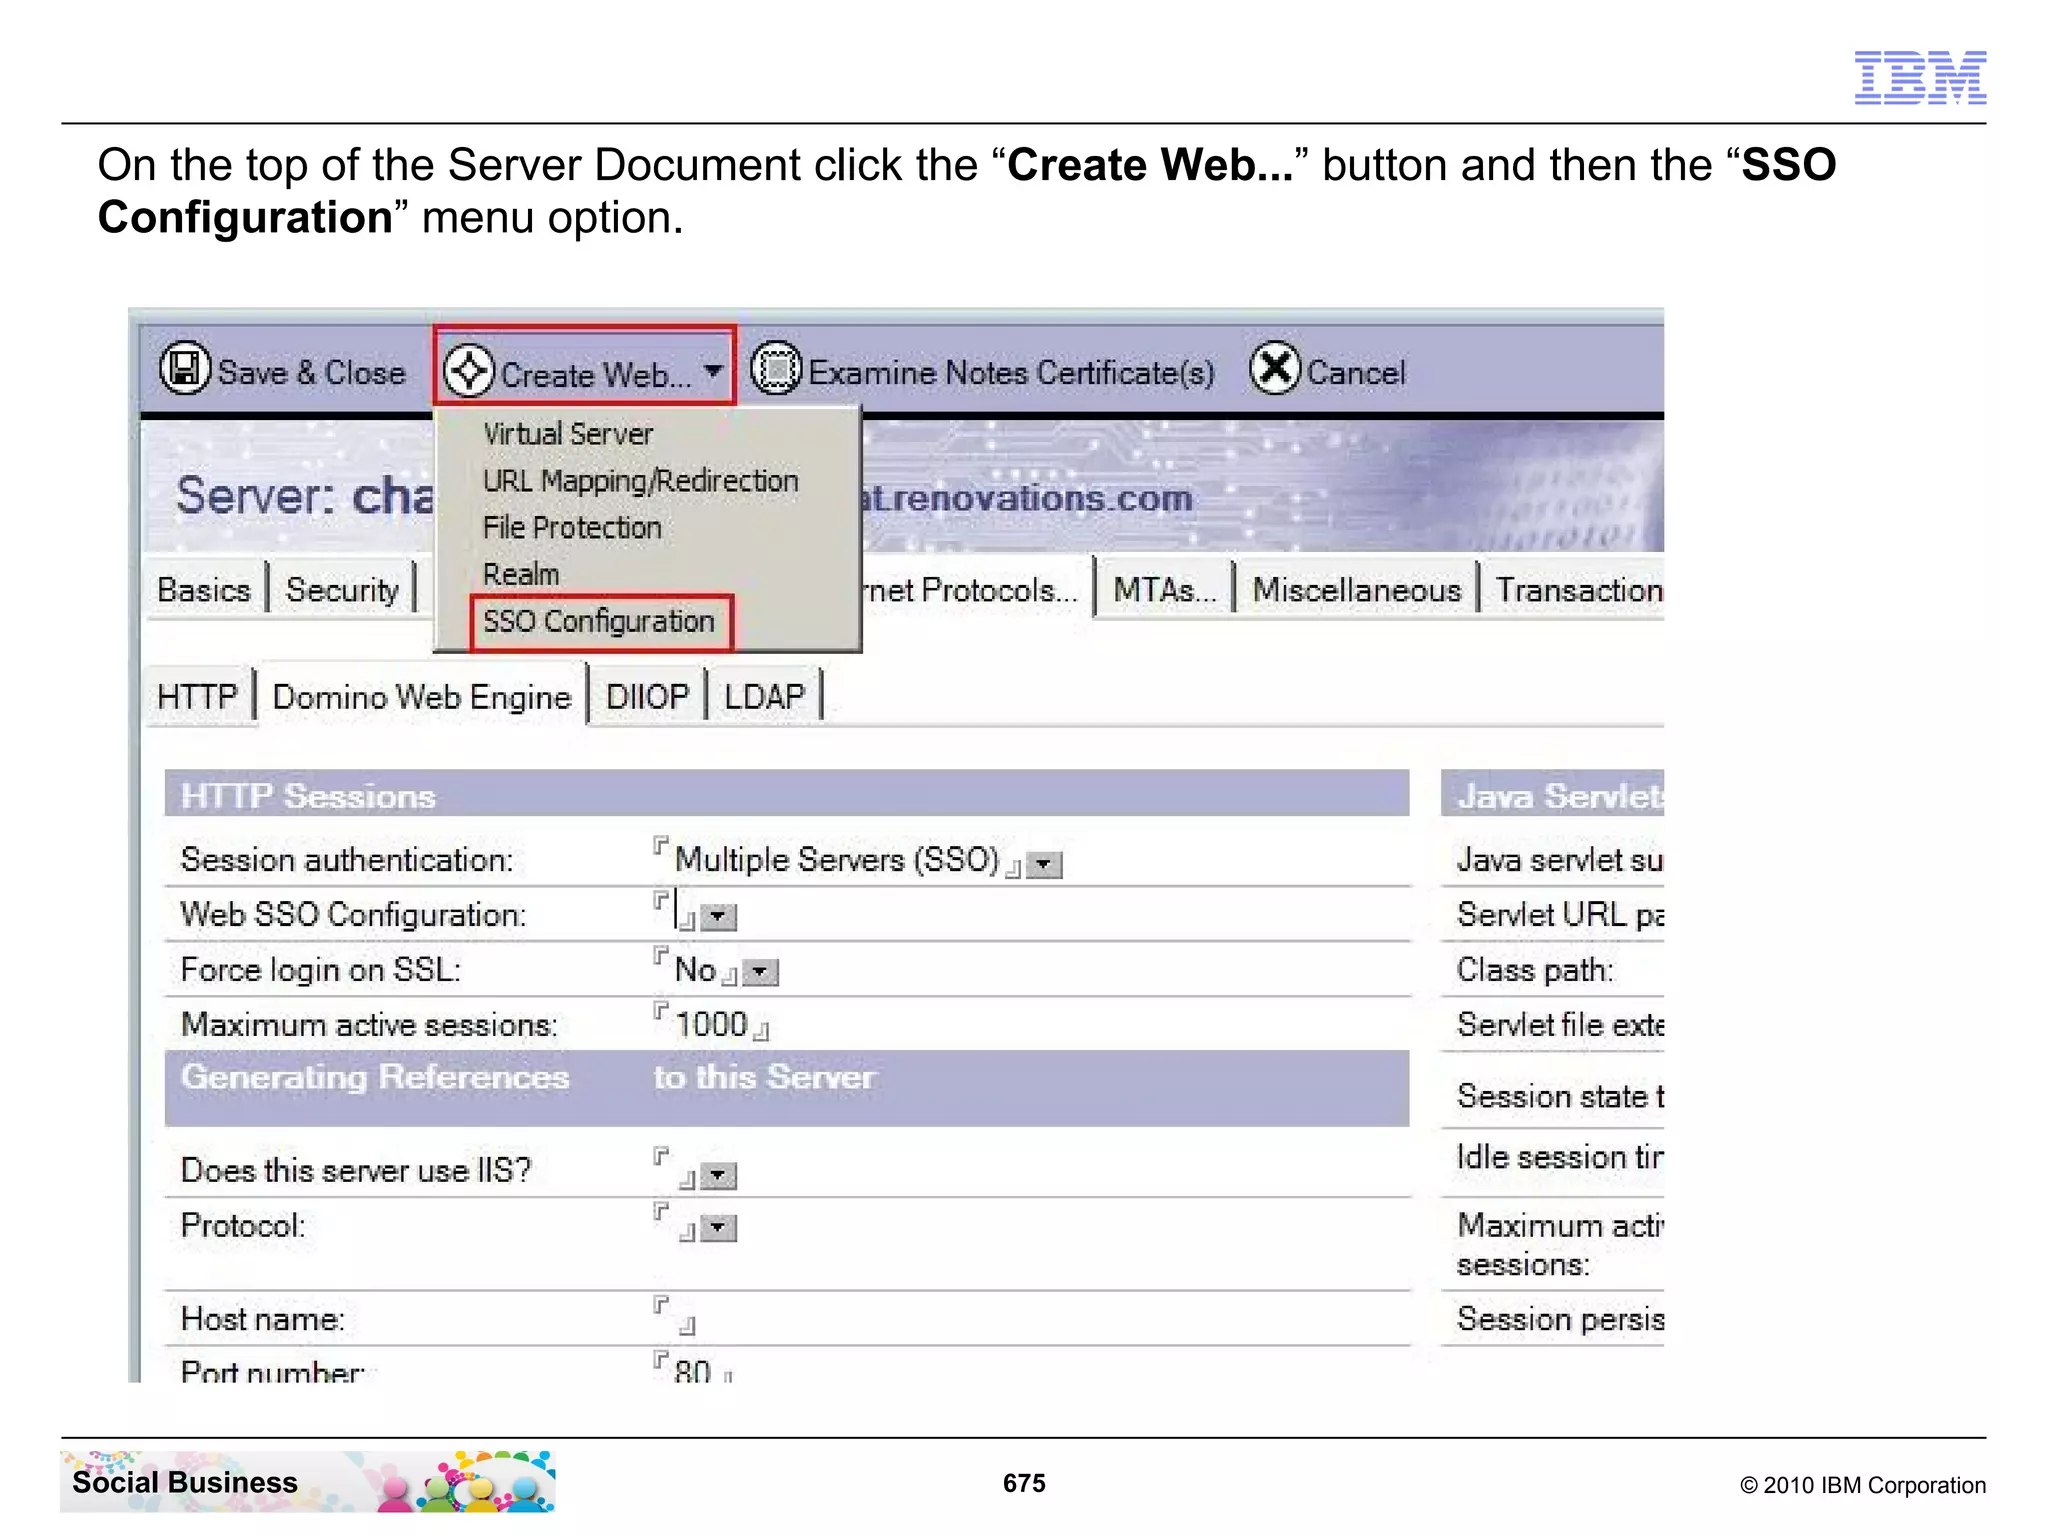Switch to the LDAP sub-tab
This screenshot has height=1536, width=2048.
pos(764,696)
